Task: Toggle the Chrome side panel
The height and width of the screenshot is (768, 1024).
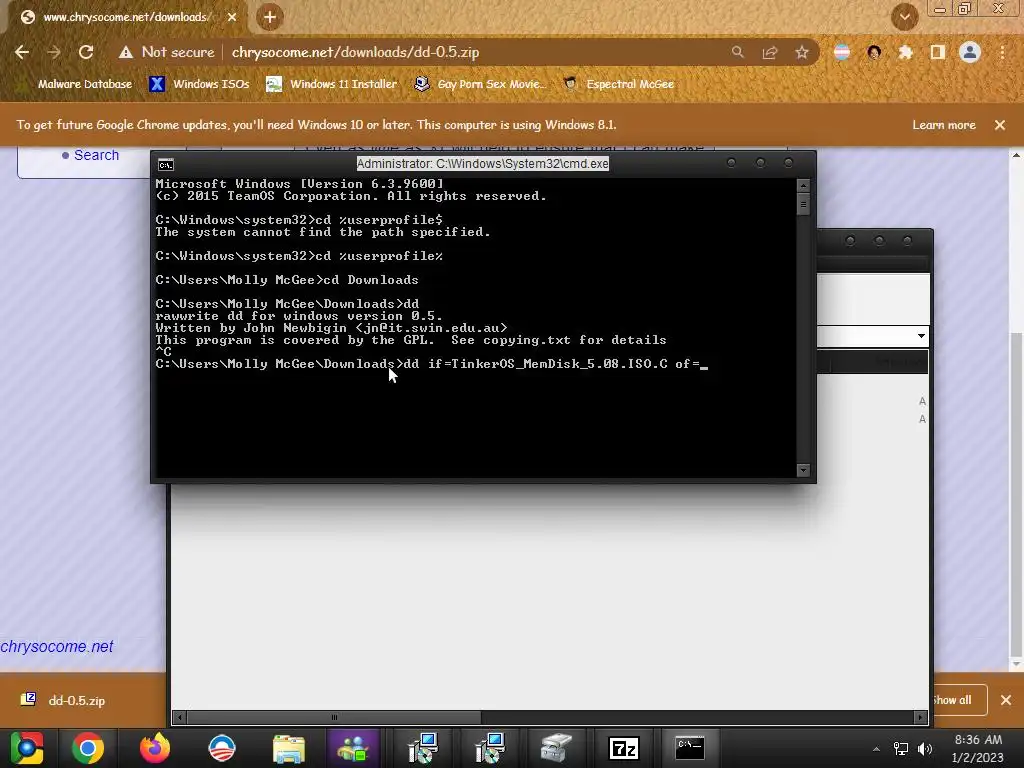Action: tap(938, 52)
